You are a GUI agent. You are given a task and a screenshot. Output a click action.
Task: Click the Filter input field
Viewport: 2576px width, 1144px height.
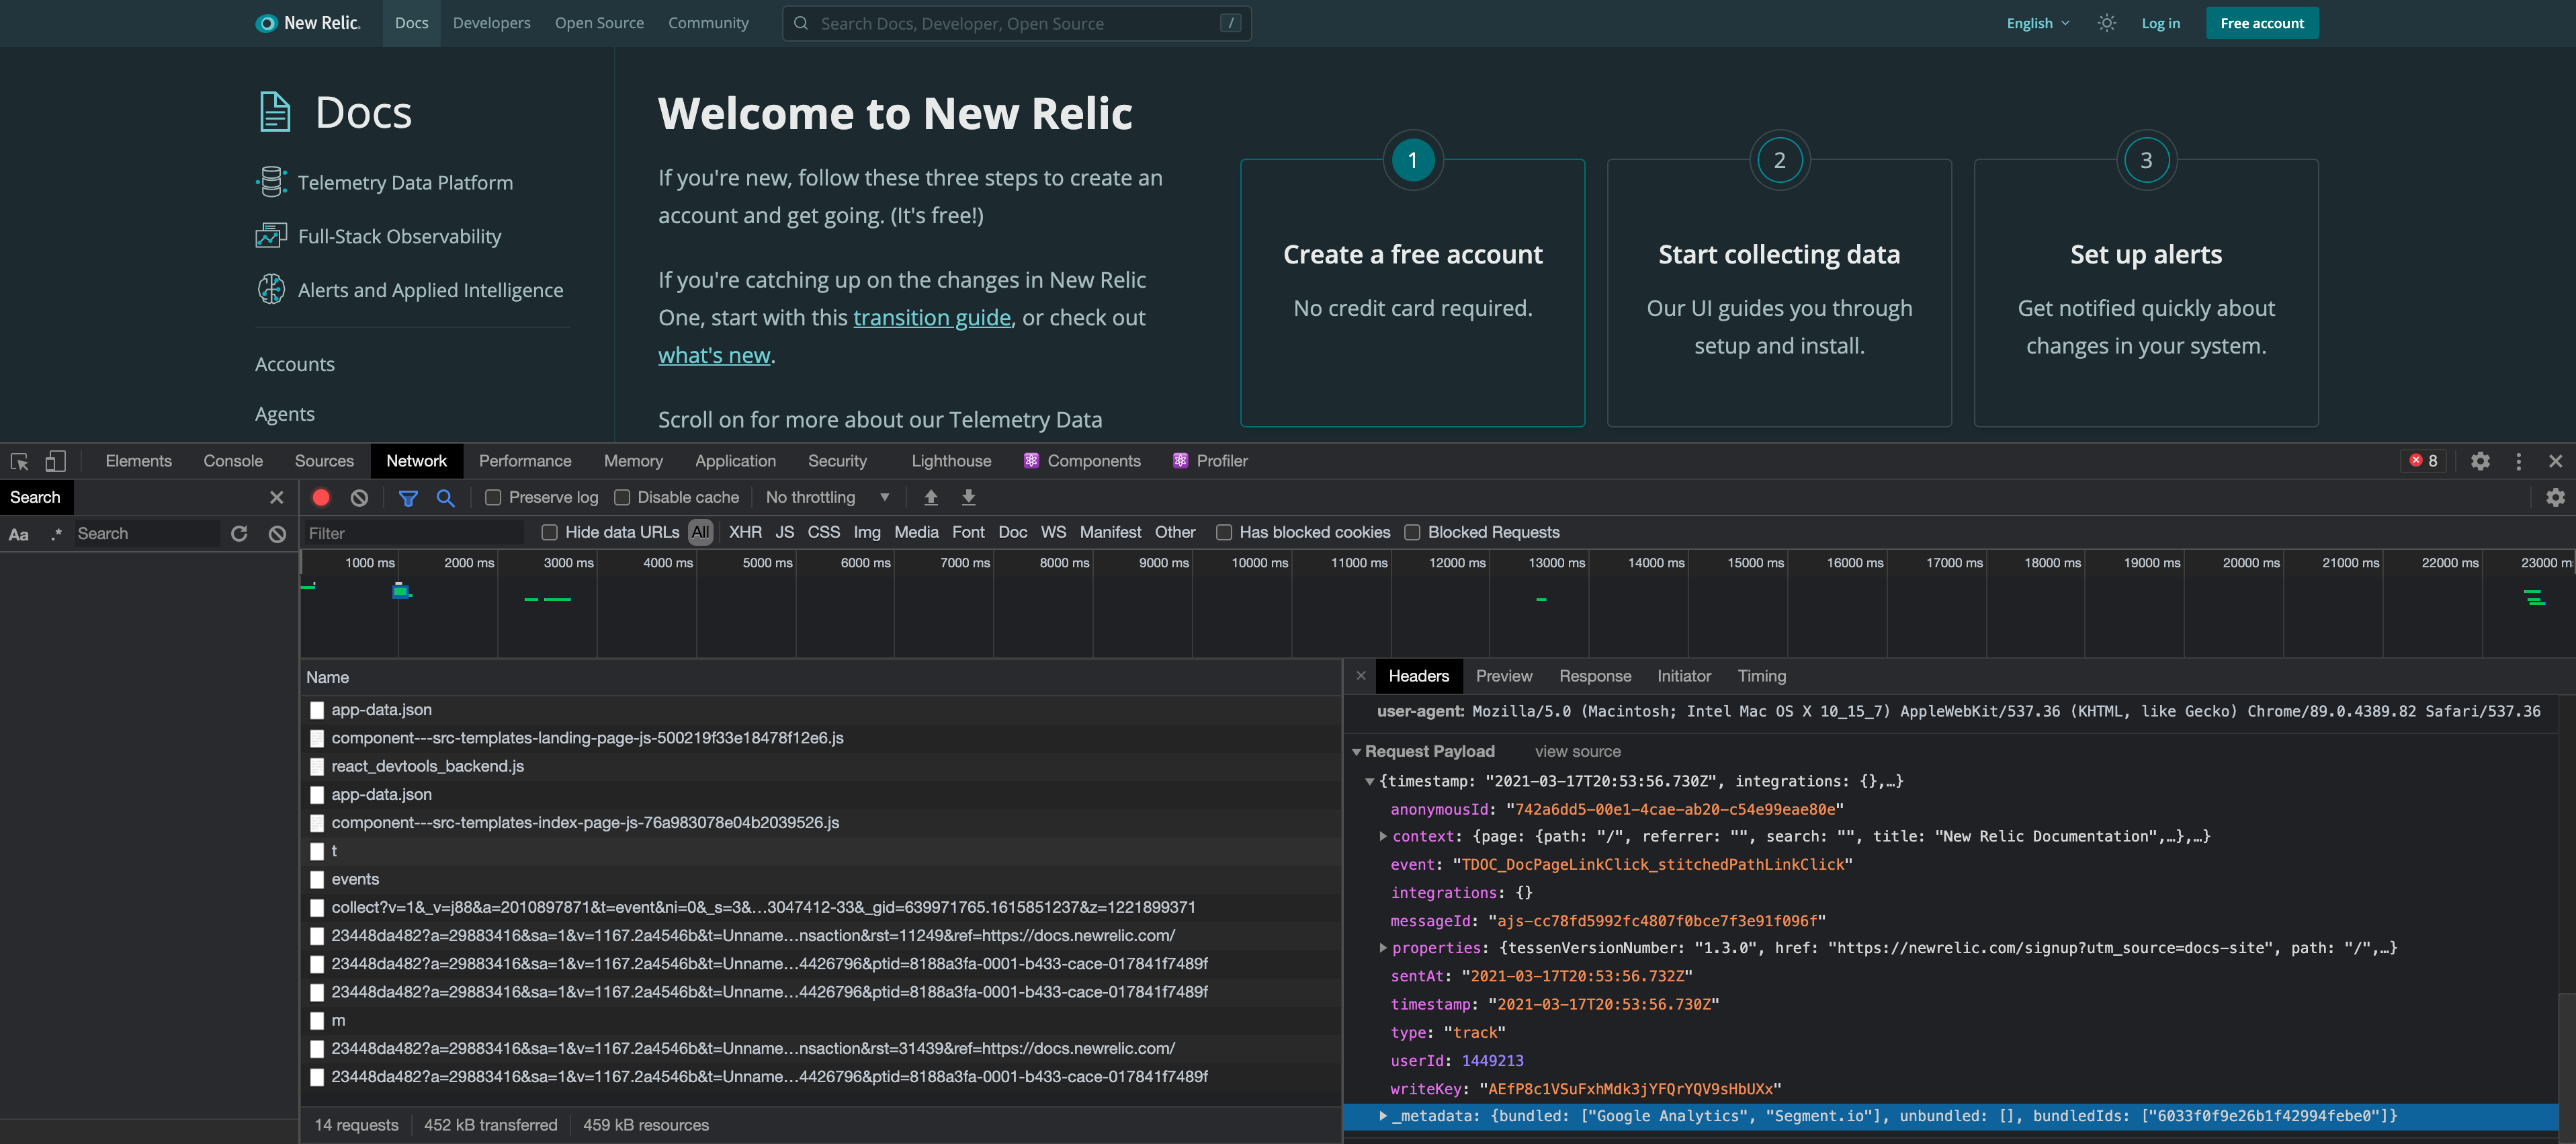point(413,534)
